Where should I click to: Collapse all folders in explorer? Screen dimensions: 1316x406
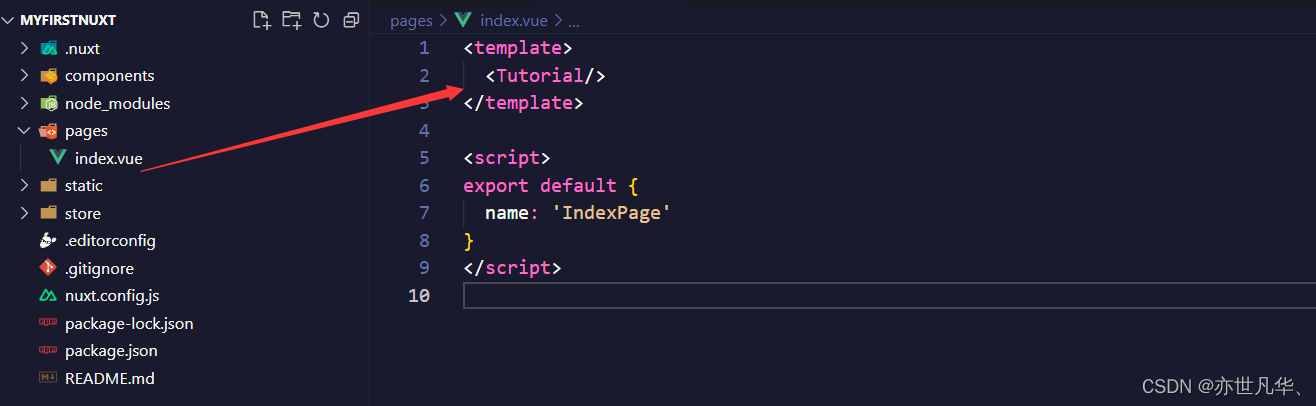tap(350, 20)
